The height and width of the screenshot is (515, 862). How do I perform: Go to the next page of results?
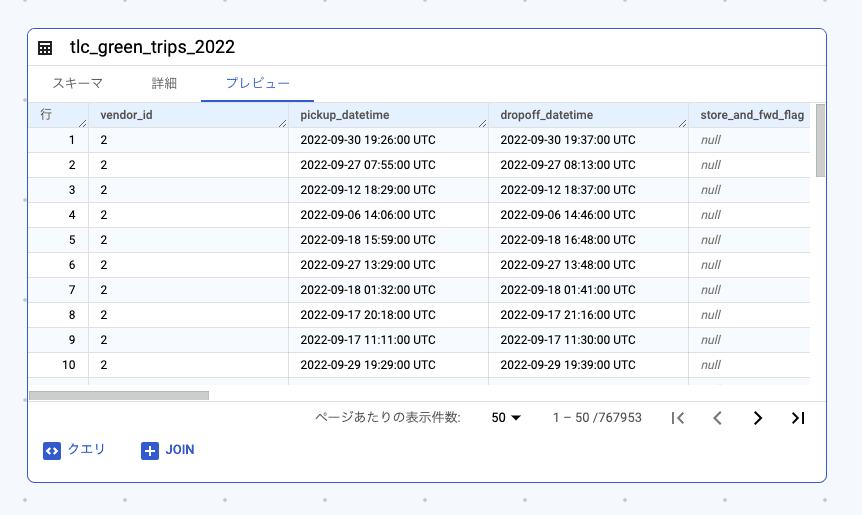click(758, 418)
